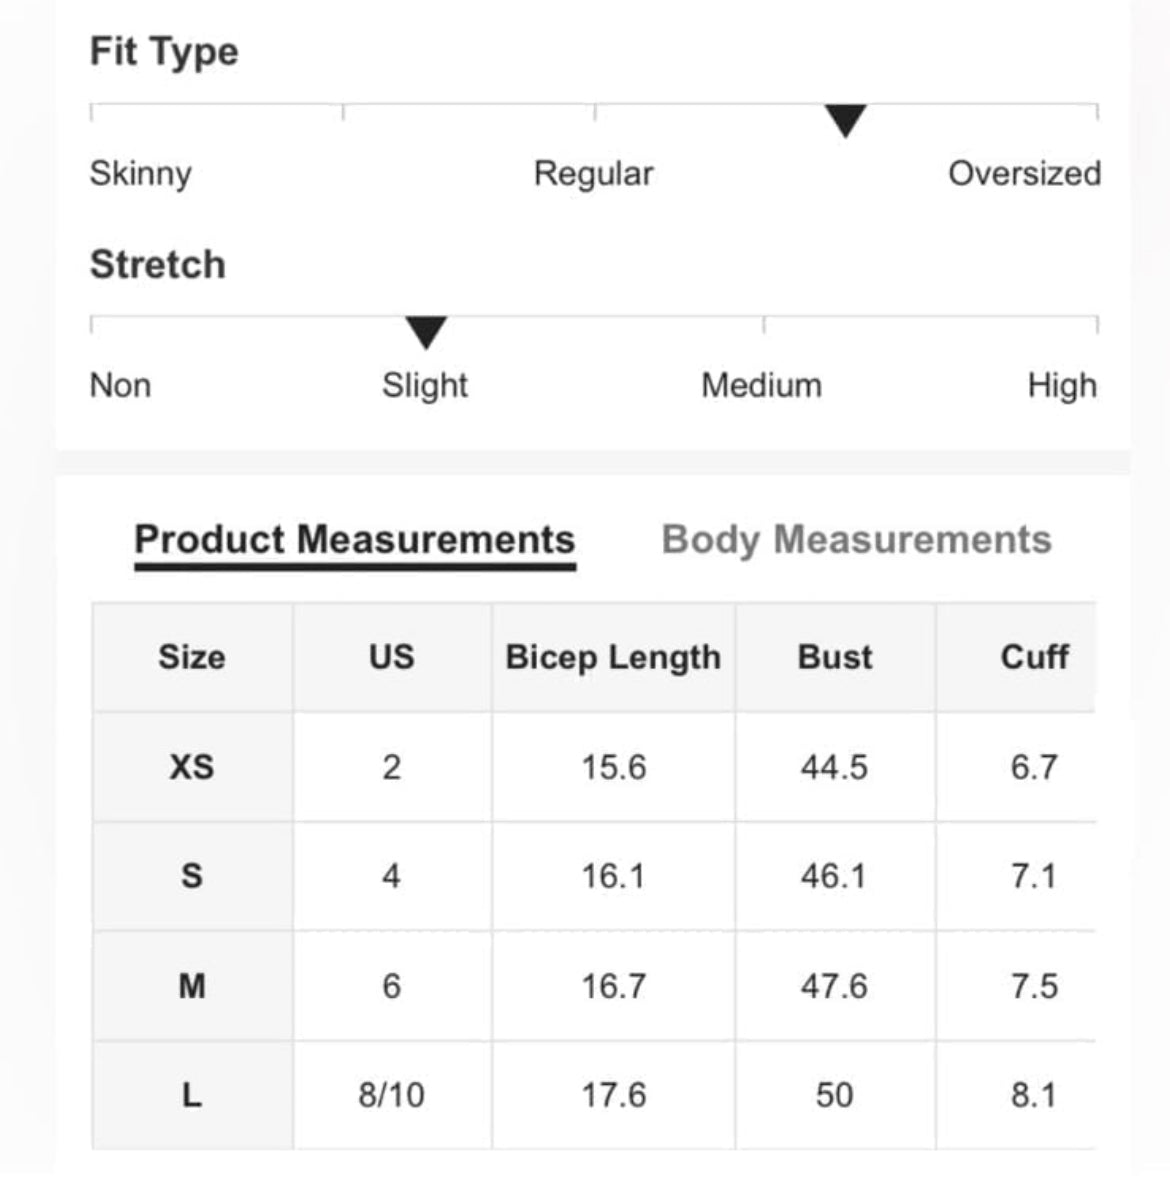Screen dimensions: 1170x1185
Task: Click the 8/10 US size cell
Action: pos(392,1095)
